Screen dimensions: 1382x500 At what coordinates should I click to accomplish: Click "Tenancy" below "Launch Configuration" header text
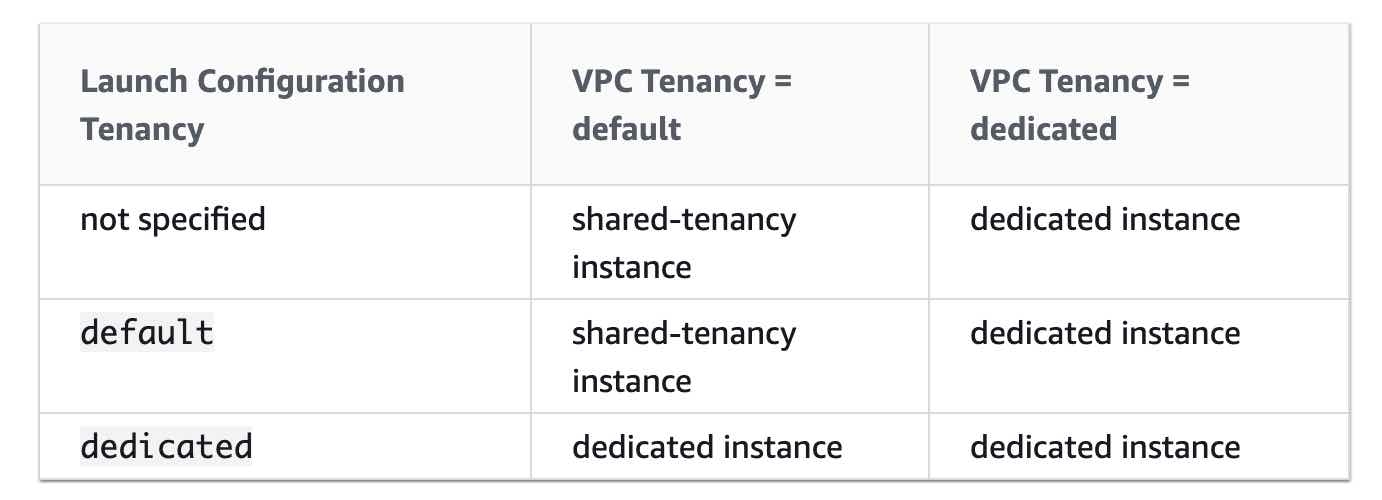(x=142, y=129)
